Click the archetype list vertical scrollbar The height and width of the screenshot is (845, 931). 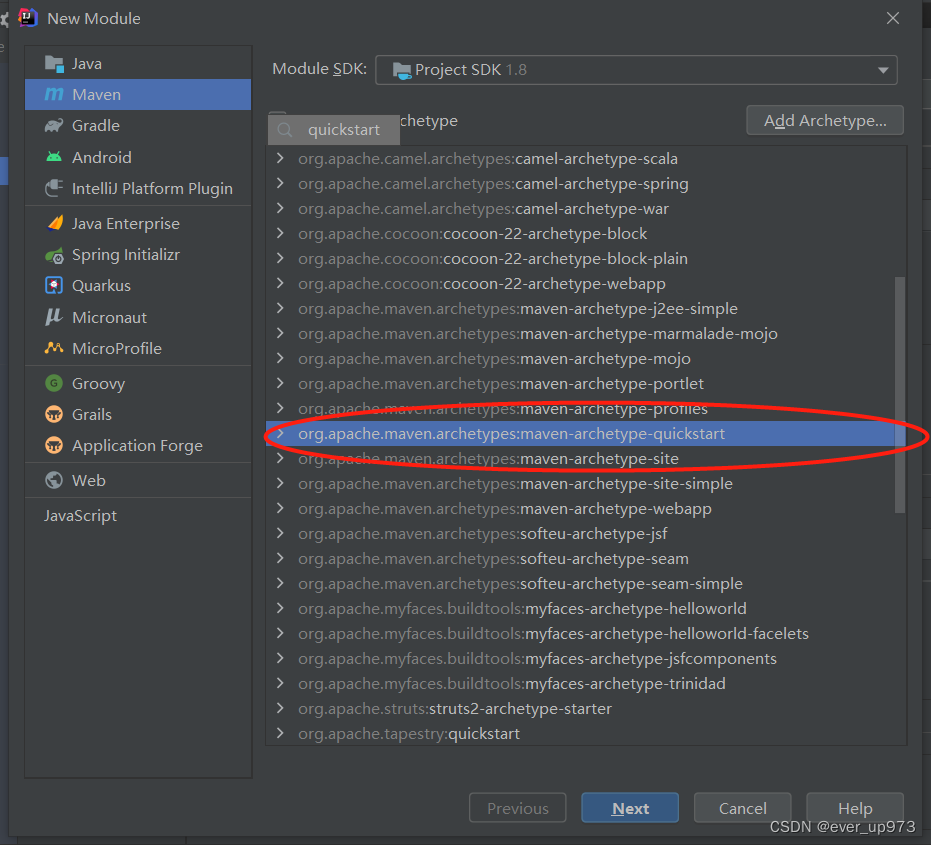[900, 394]
